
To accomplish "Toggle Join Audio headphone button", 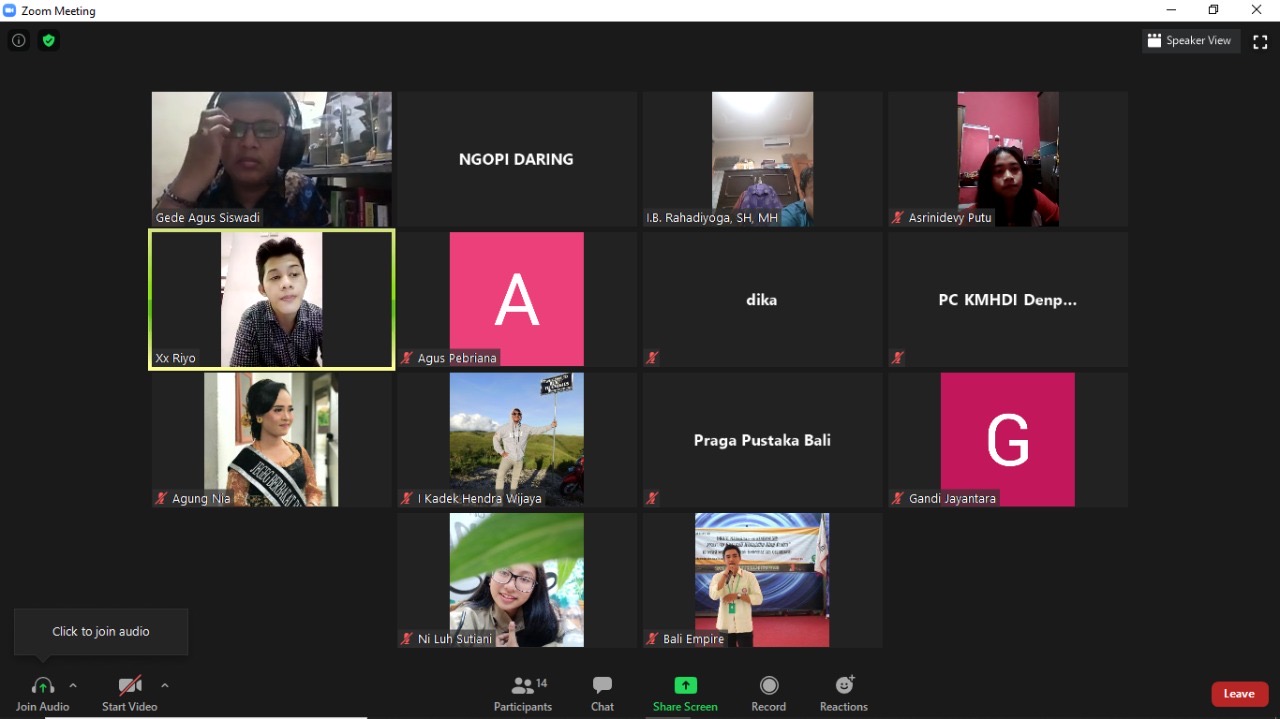I will click(x=43, y=694).
